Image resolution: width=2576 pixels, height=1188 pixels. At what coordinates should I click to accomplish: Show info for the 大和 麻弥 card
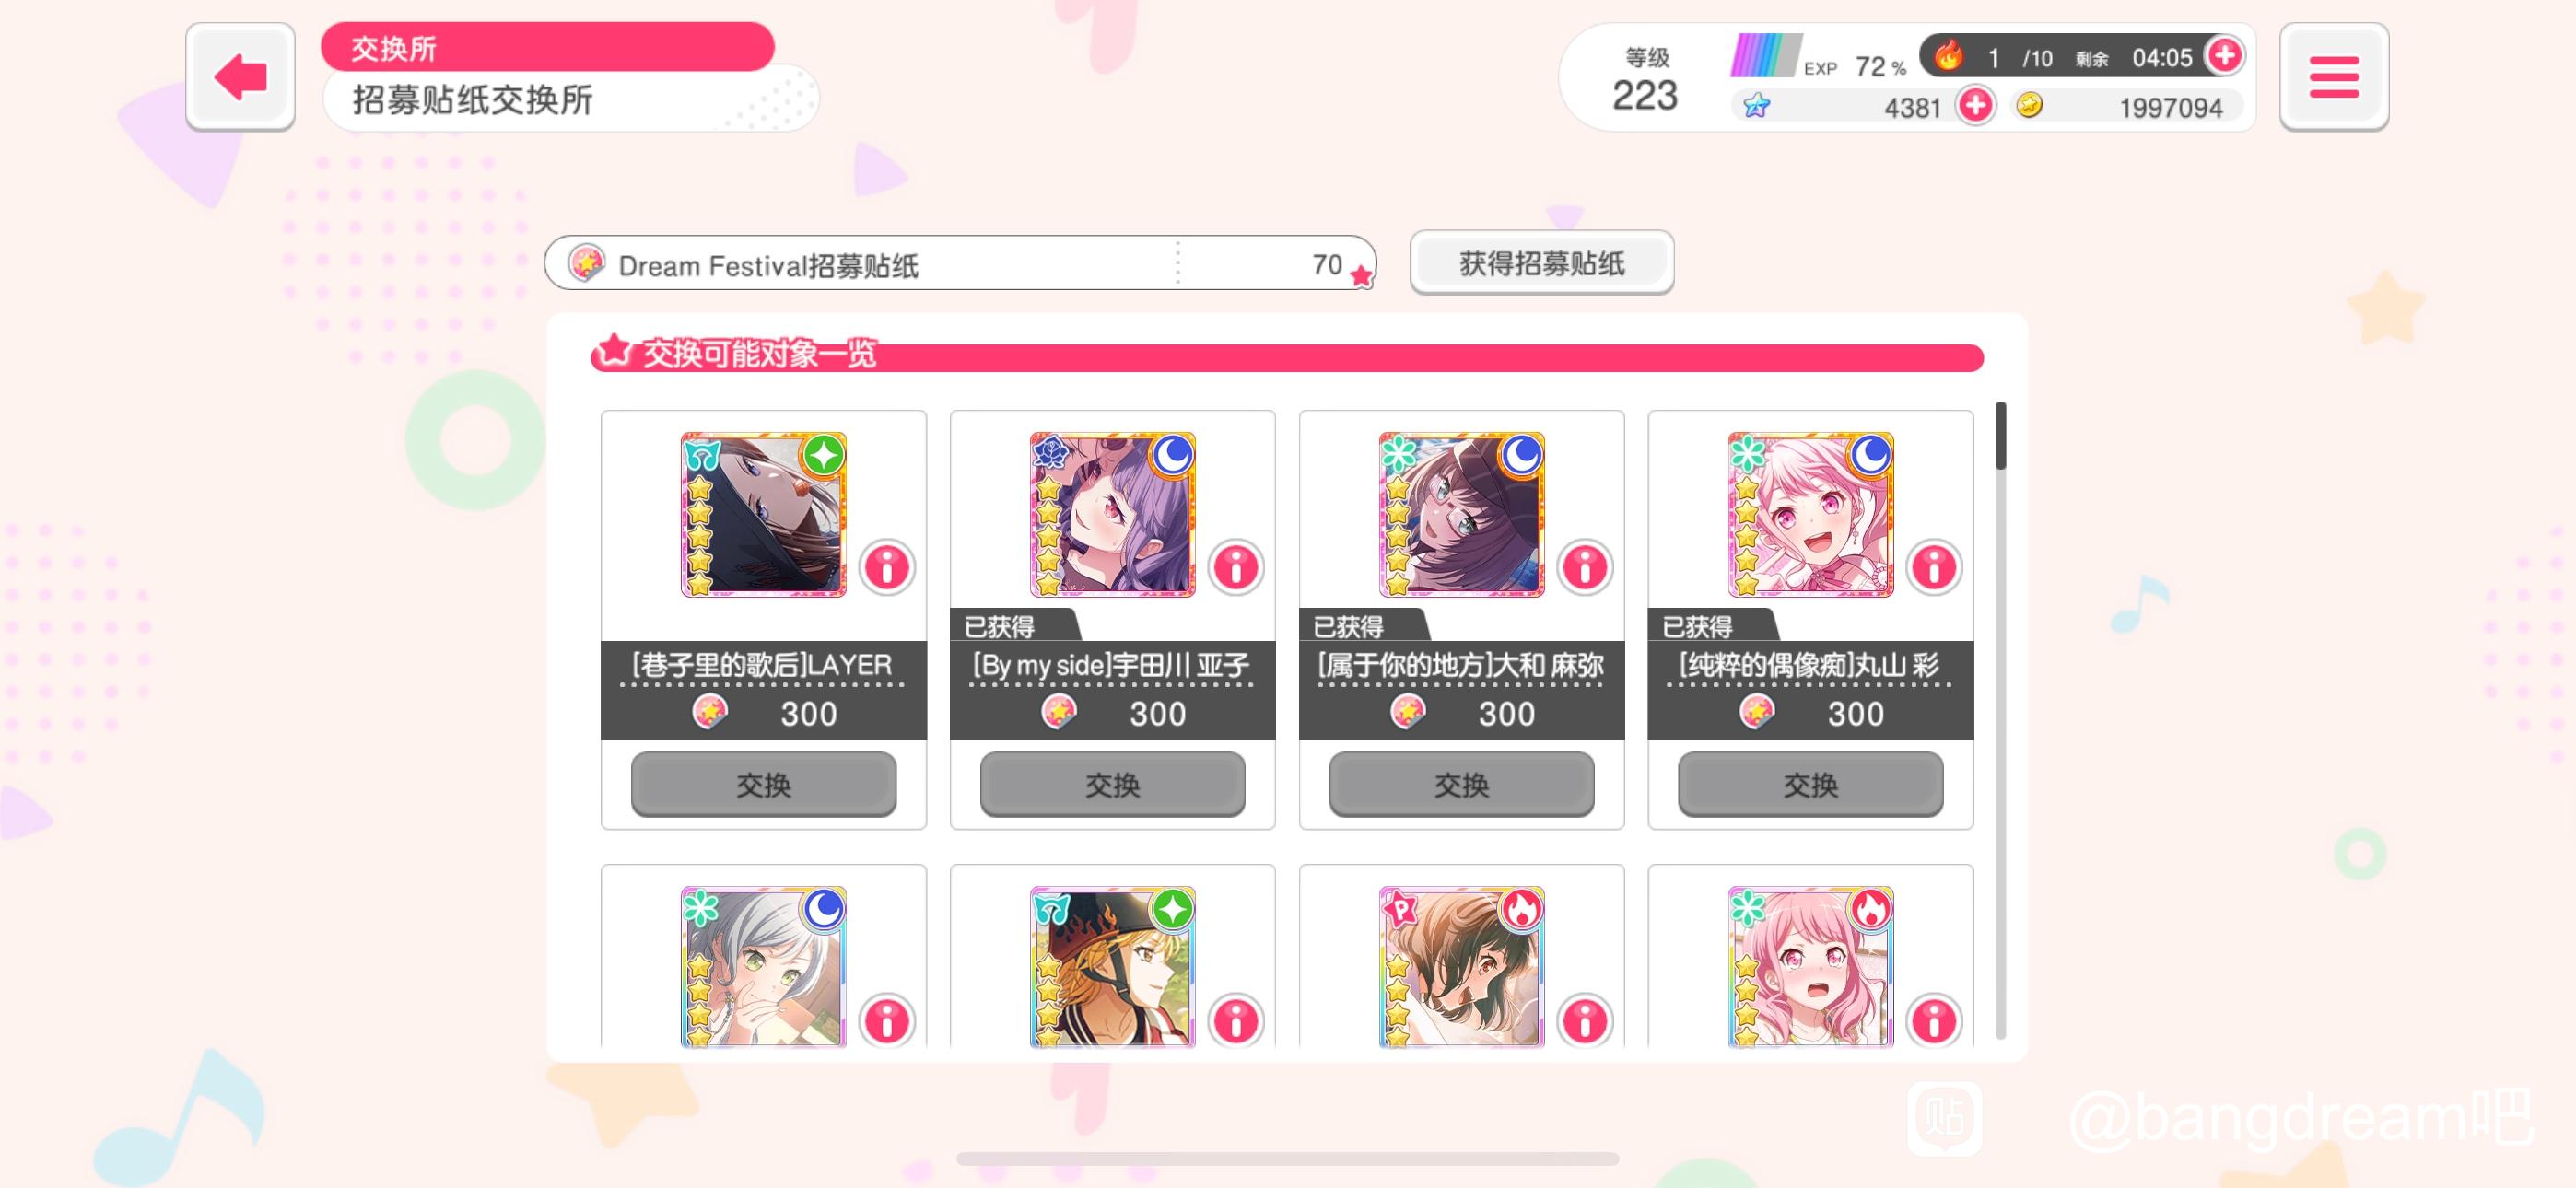1585,567
